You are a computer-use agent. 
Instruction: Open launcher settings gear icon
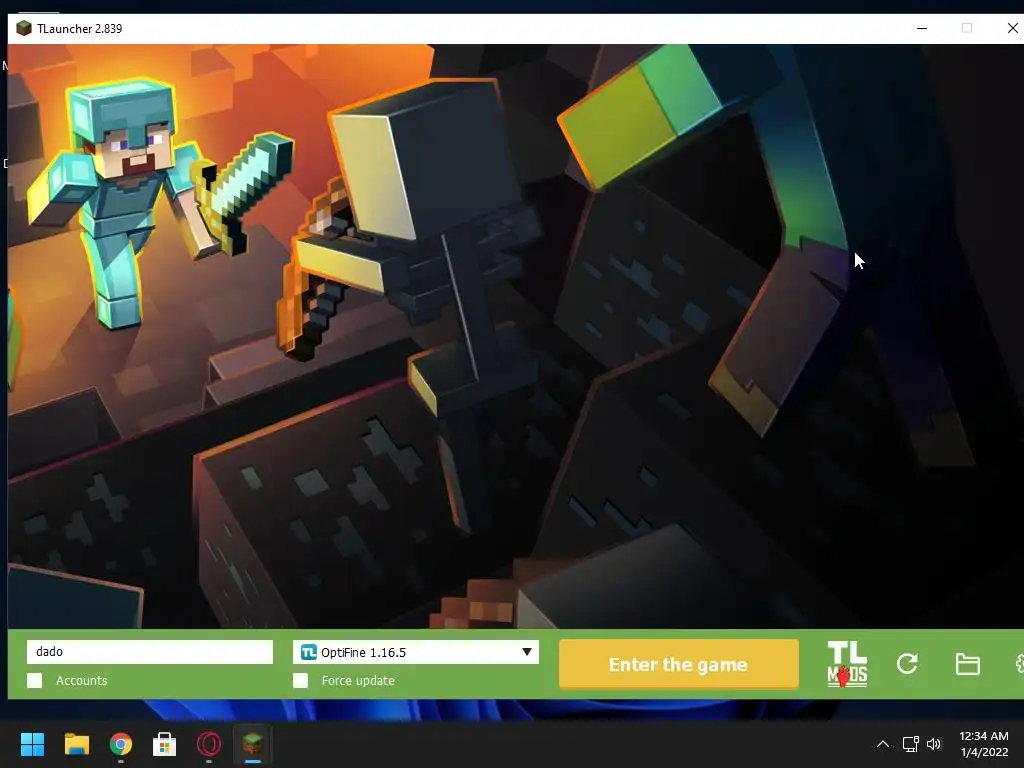pyautogui.click(x=1019, y=664)
